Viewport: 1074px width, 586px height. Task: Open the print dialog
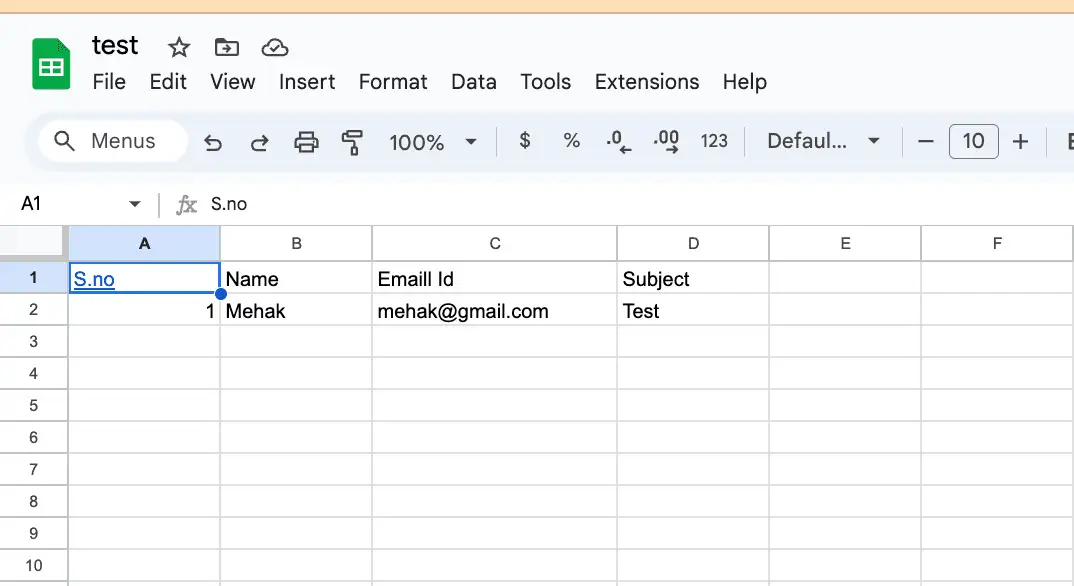pos(306,142)
